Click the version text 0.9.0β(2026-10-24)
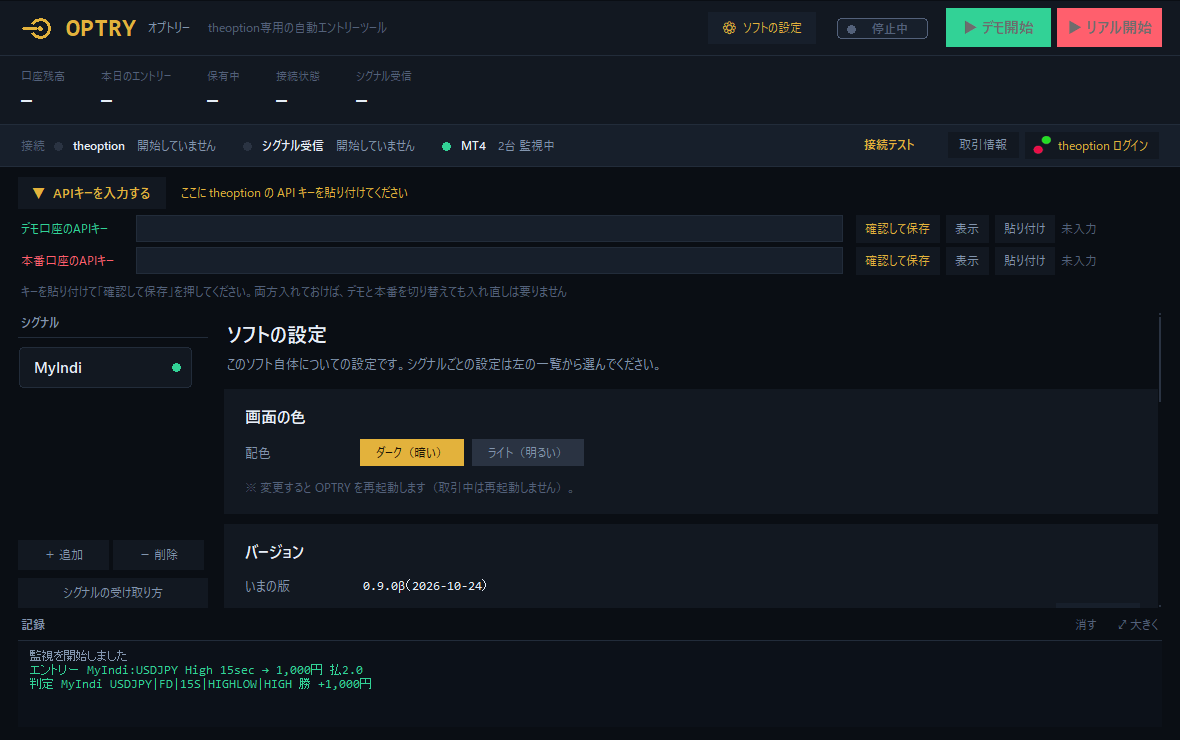This screenshot has width=1180, height=740. [x=425, y=586]
